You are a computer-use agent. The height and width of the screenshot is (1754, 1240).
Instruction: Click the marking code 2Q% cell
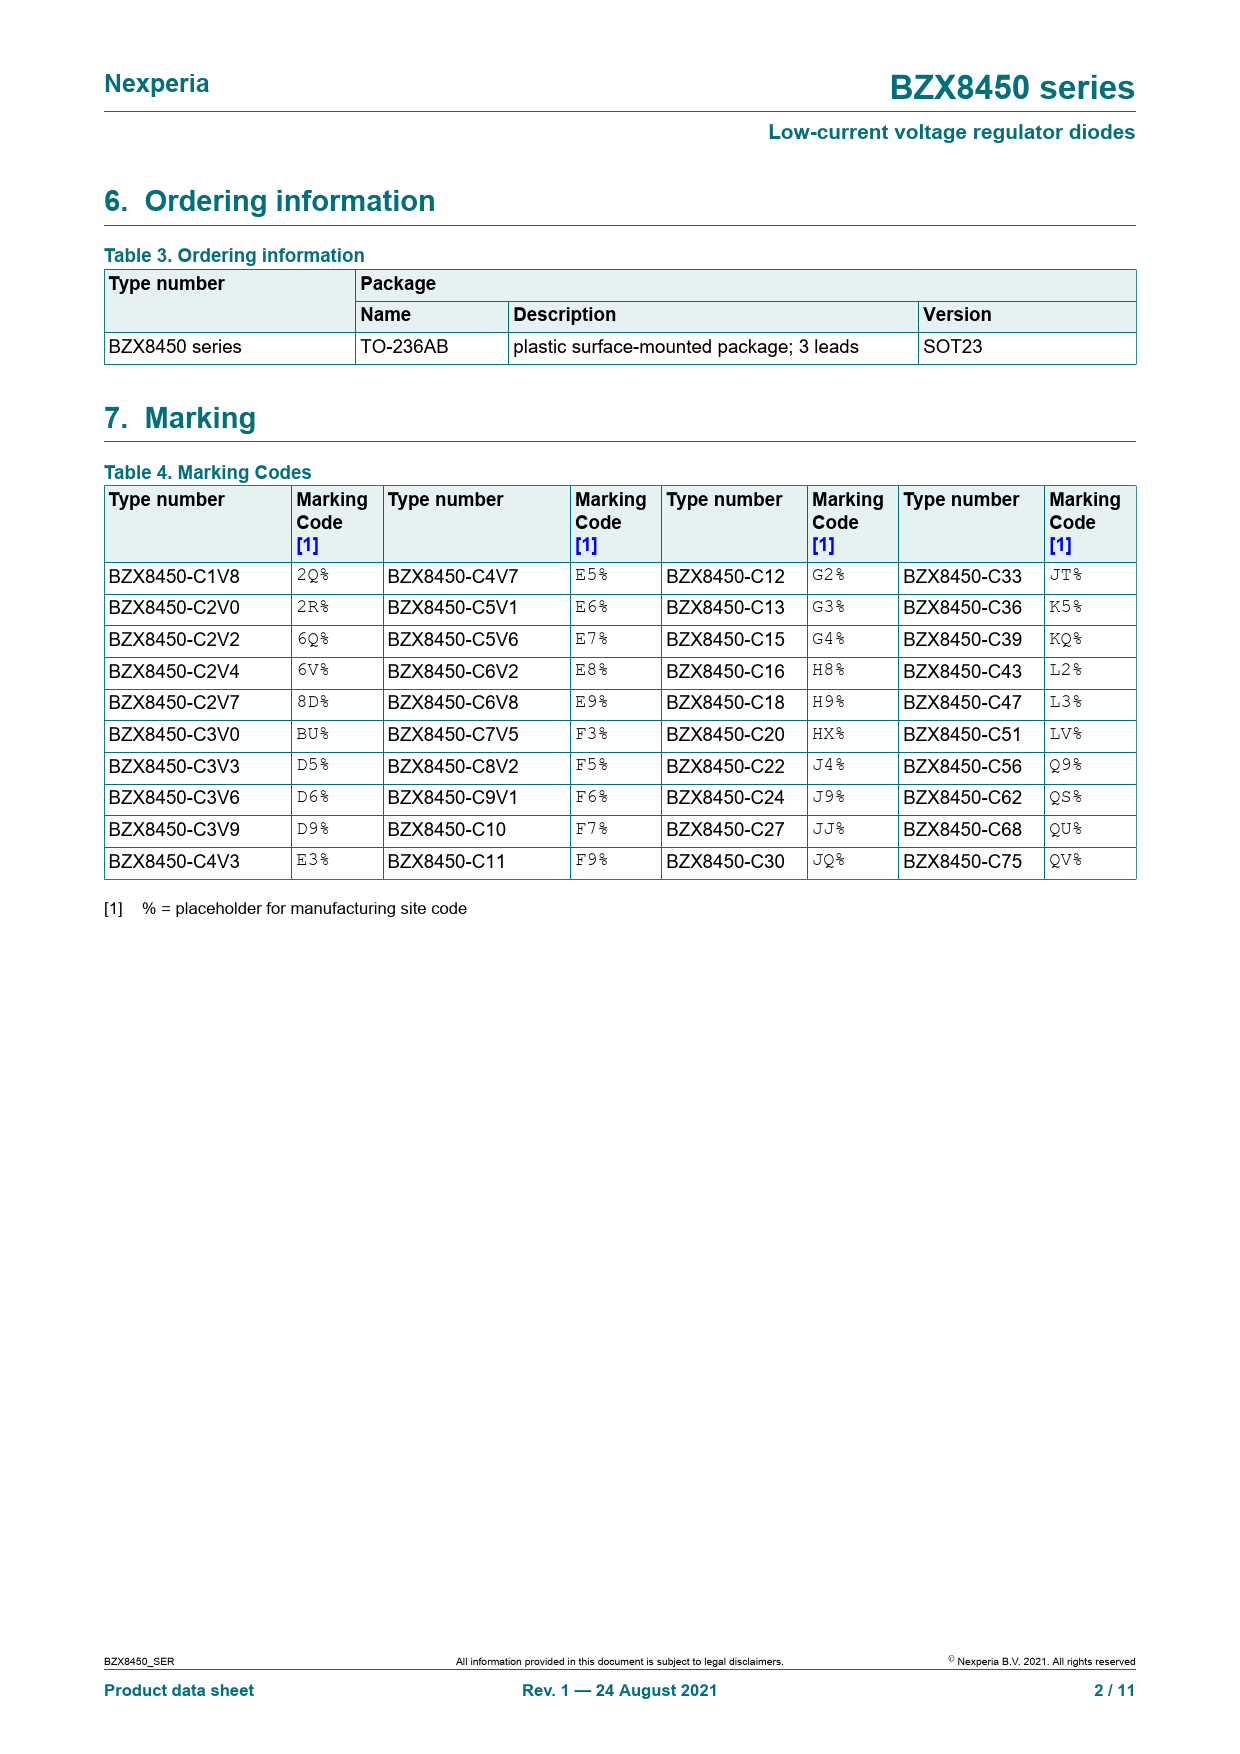coord(313,575)
